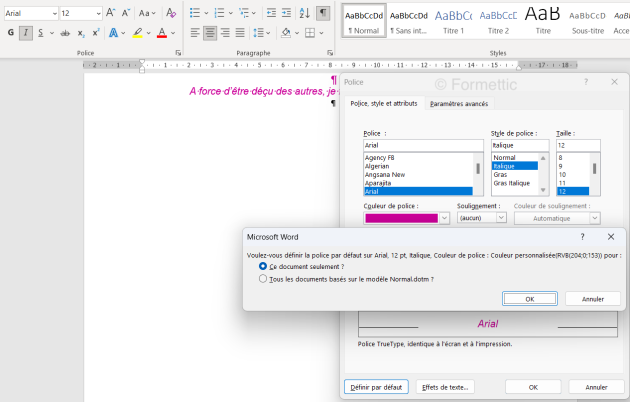630x402 pixels.
Task: Apply the superscript button
Action: [95, 33]
